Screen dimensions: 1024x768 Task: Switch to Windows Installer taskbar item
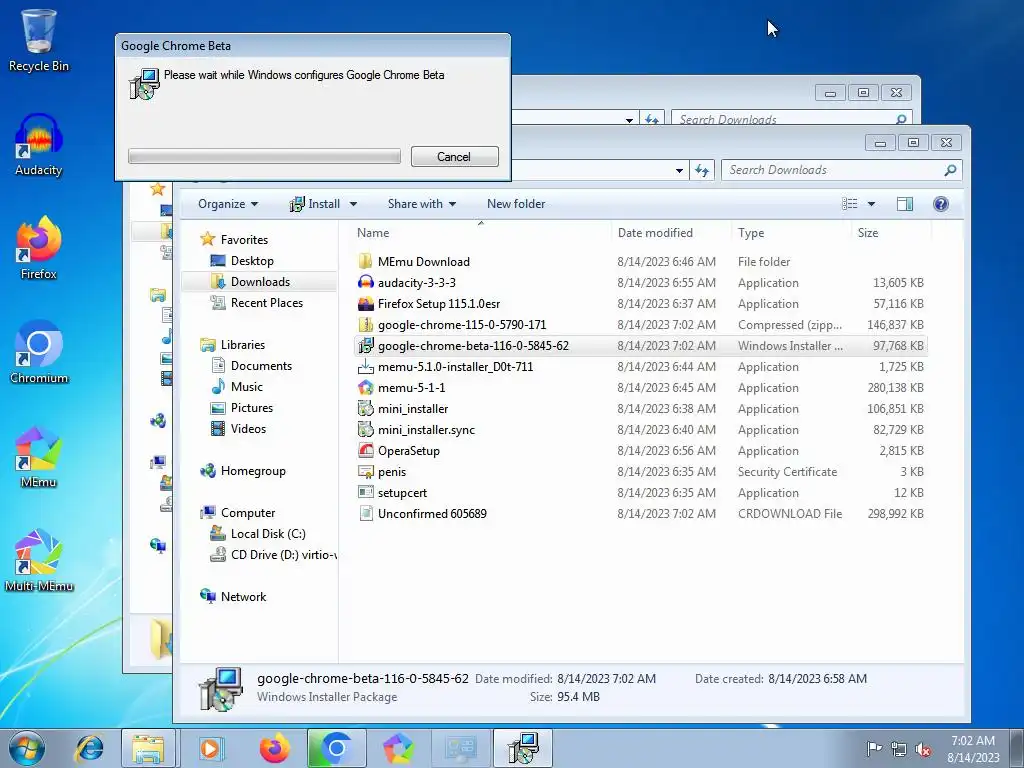524,748
